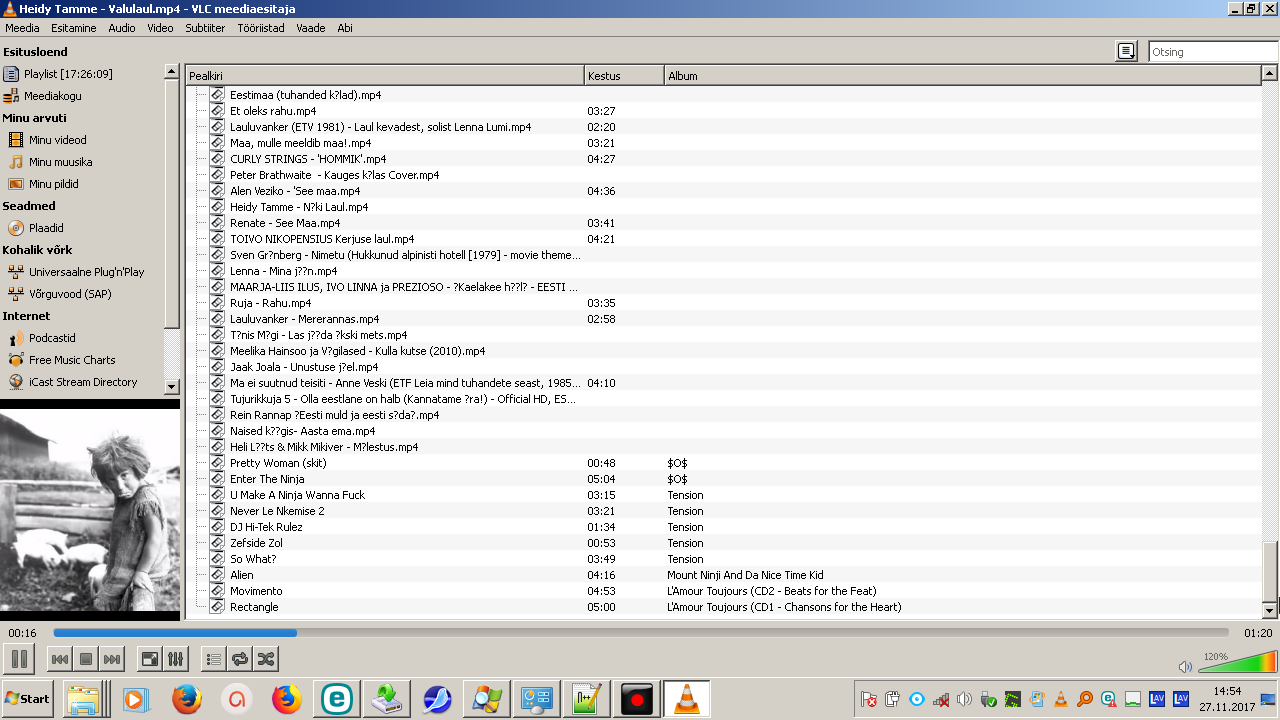Click the fullscreen video icon

[149, 659]
